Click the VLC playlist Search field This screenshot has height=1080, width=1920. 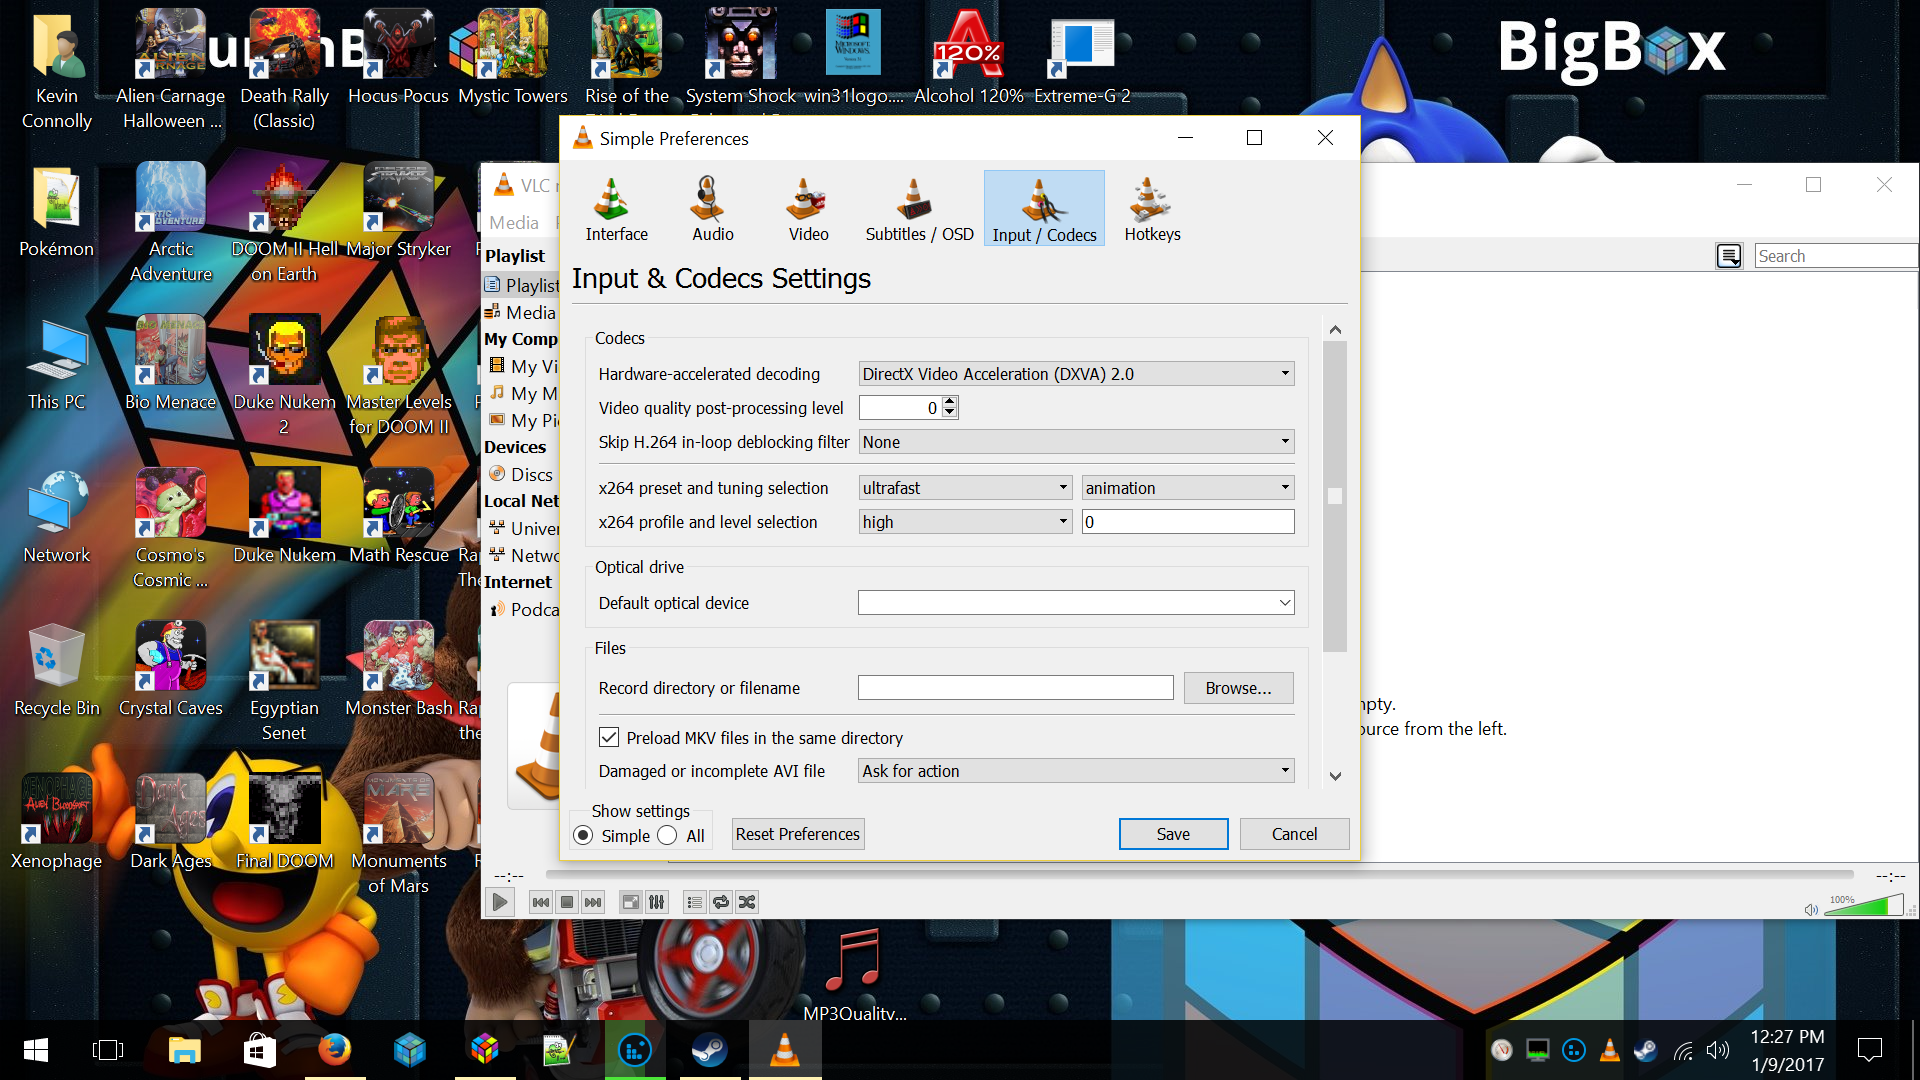pyautogui.click(x=1836, y=256)
